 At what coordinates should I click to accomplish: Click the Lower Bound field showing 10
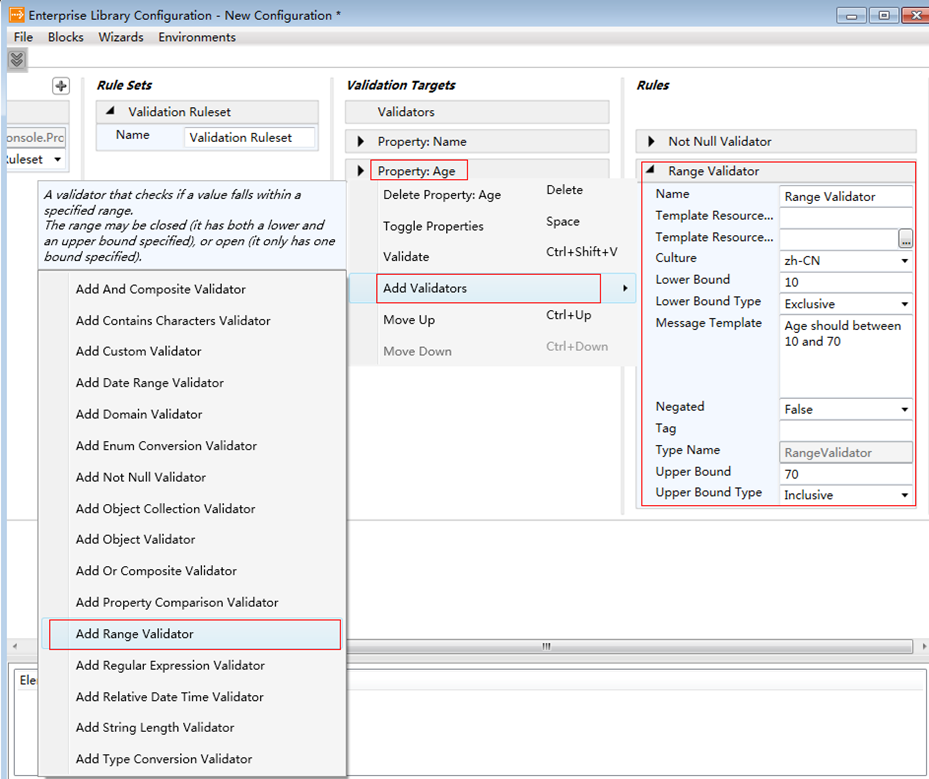(846, 282)
